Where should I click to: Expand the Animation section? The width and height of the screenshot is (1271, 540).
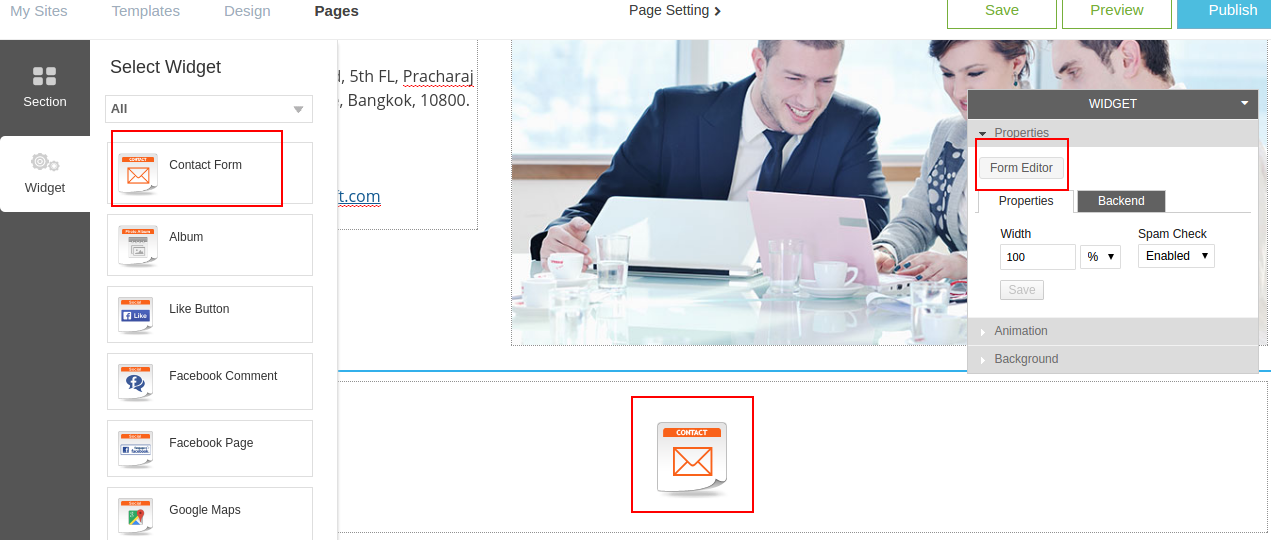click(x=1021, y=331)
